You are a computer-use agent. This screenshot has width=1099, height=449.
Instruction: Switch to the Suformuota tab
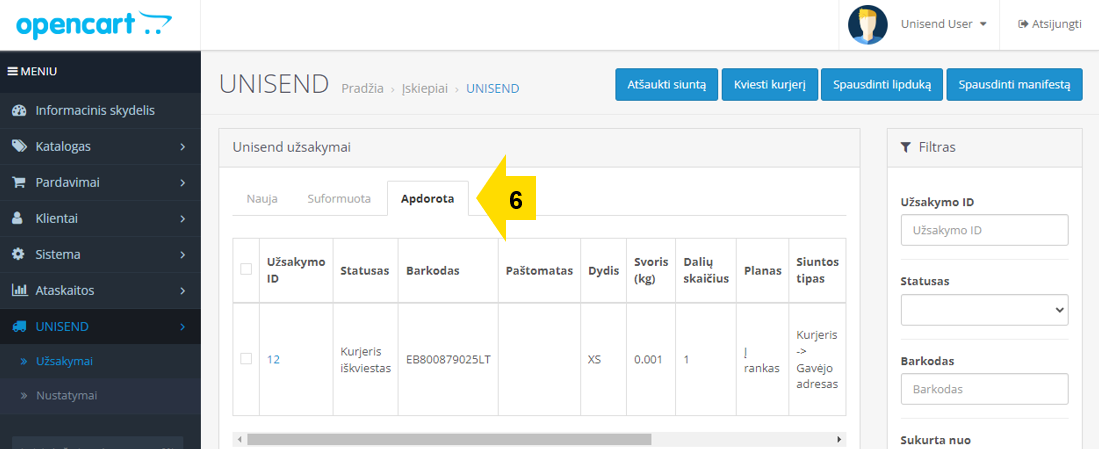339,199
